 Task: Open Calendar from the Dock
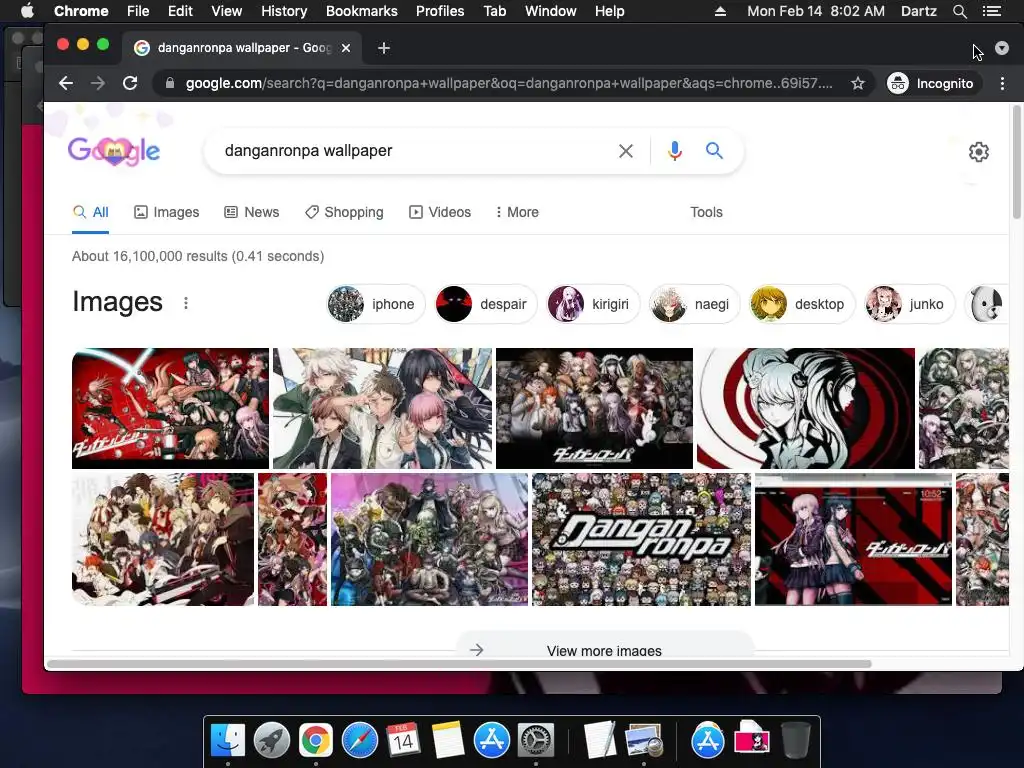pyautogui.click(x=403, y=741)
